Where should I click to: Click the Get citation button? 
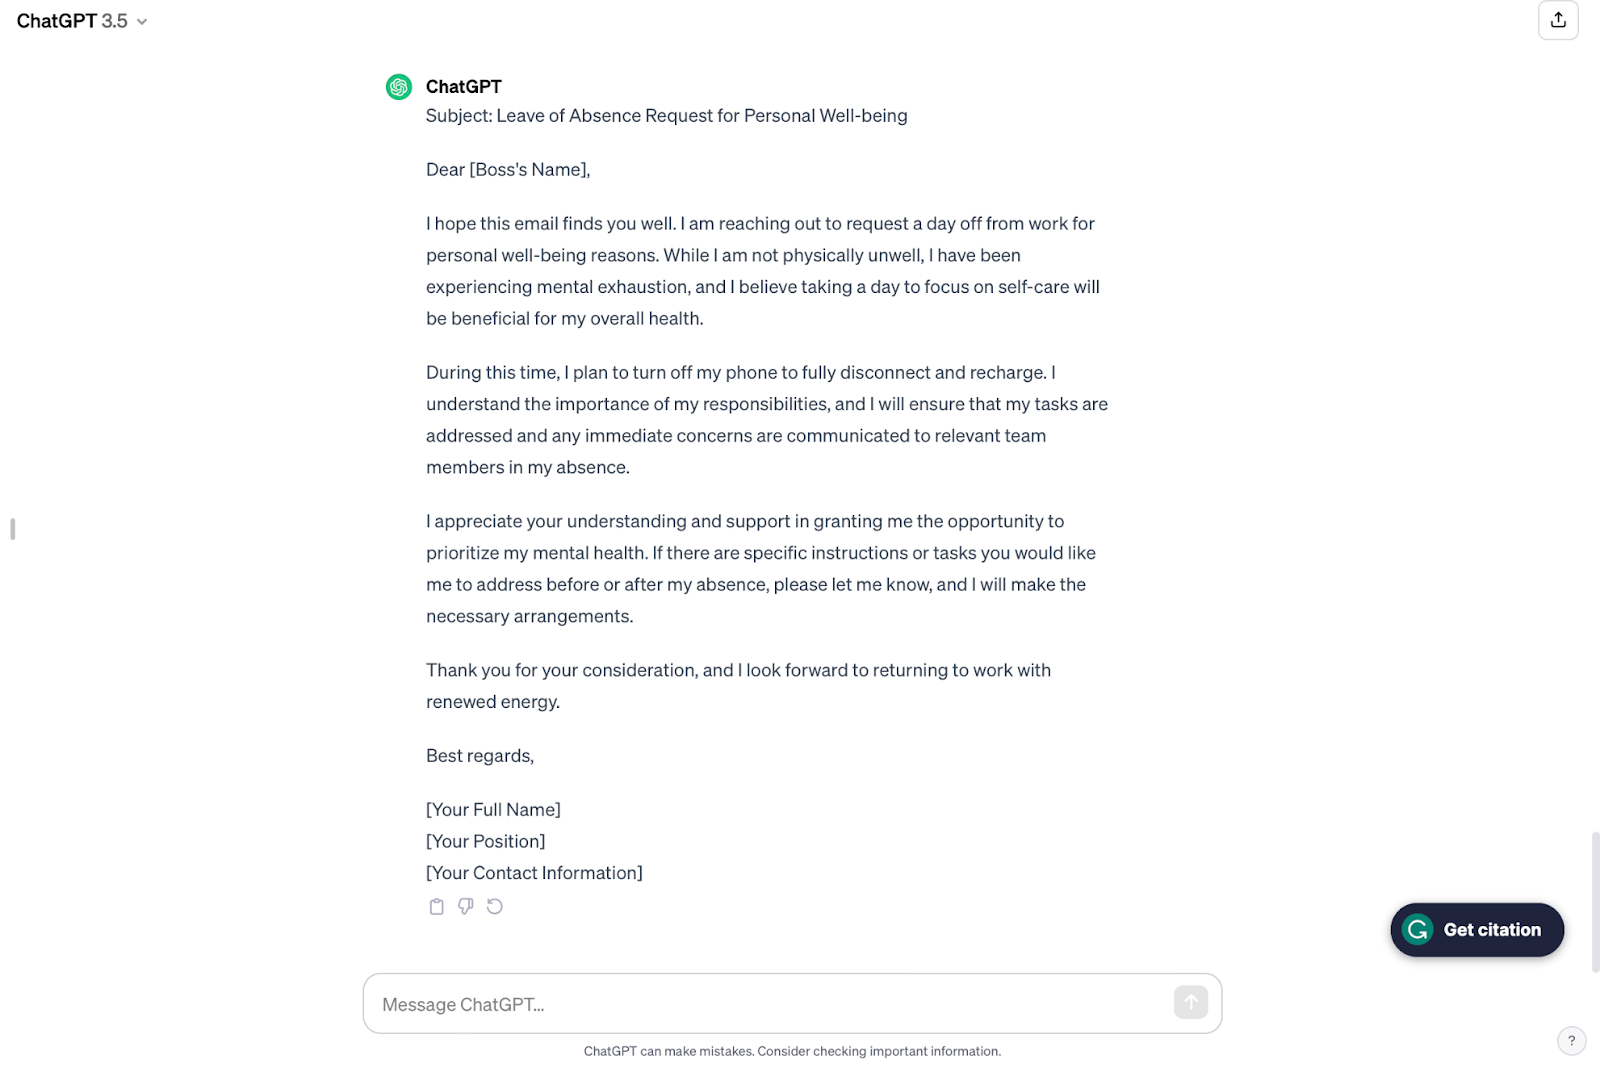pos(1477,930)
